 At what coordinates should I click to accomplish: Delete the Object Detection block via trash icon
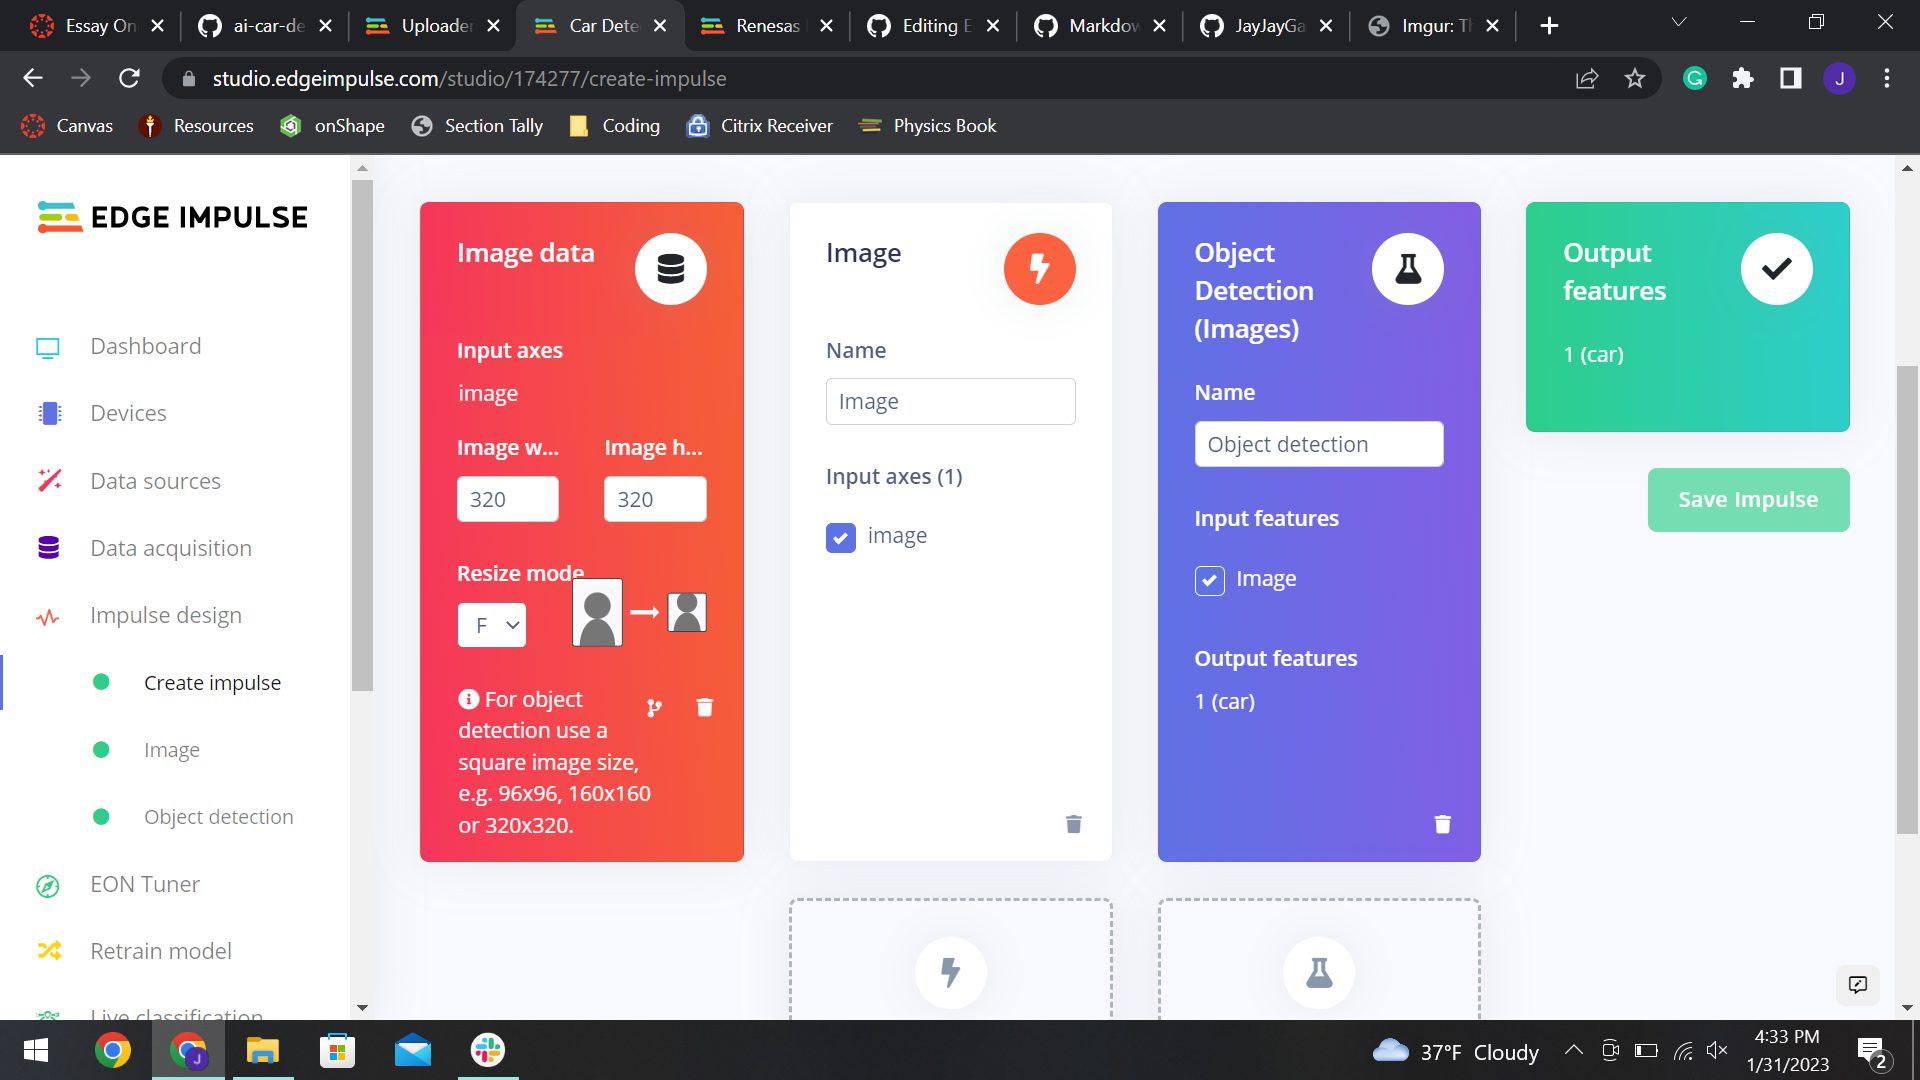(x=1442, y=824)
